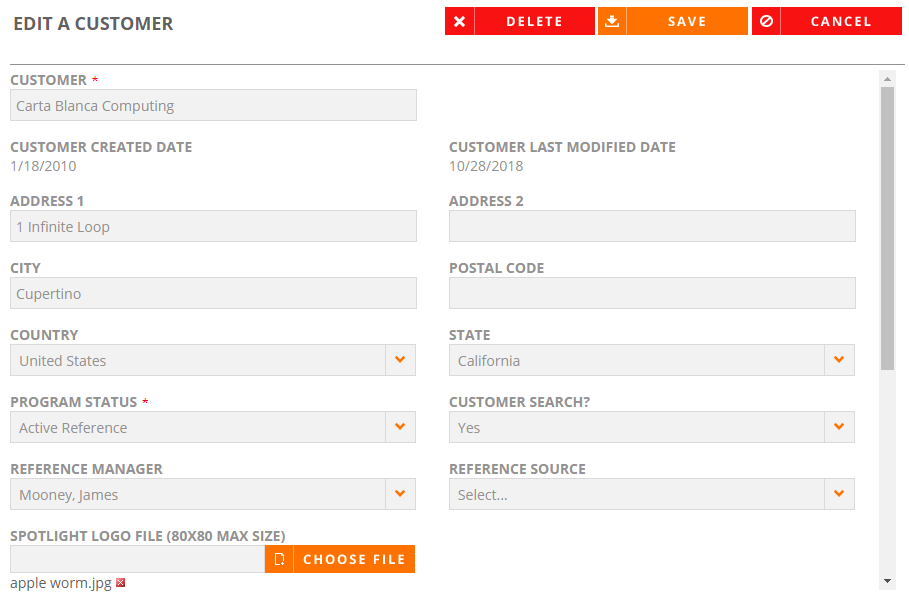Remove the apple worm.jpg file
The image size is (909, 599).
coord(121,583)
